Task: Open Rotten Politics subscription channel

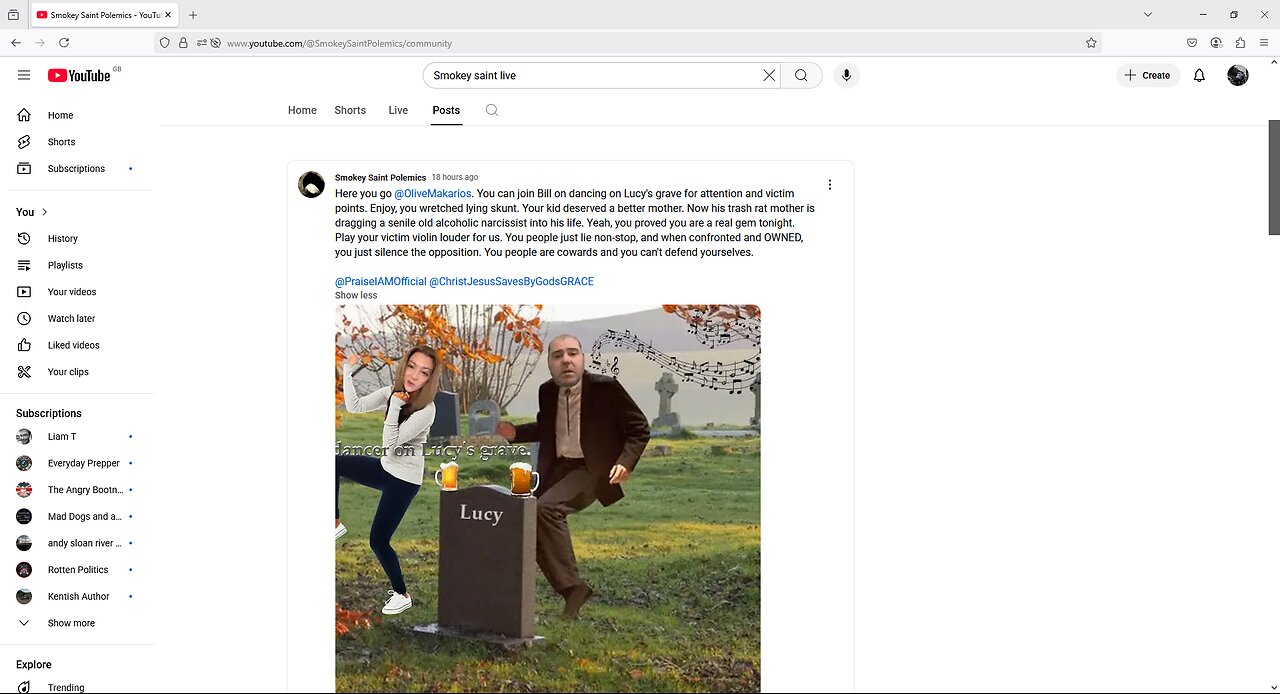Action: point(78,570)
